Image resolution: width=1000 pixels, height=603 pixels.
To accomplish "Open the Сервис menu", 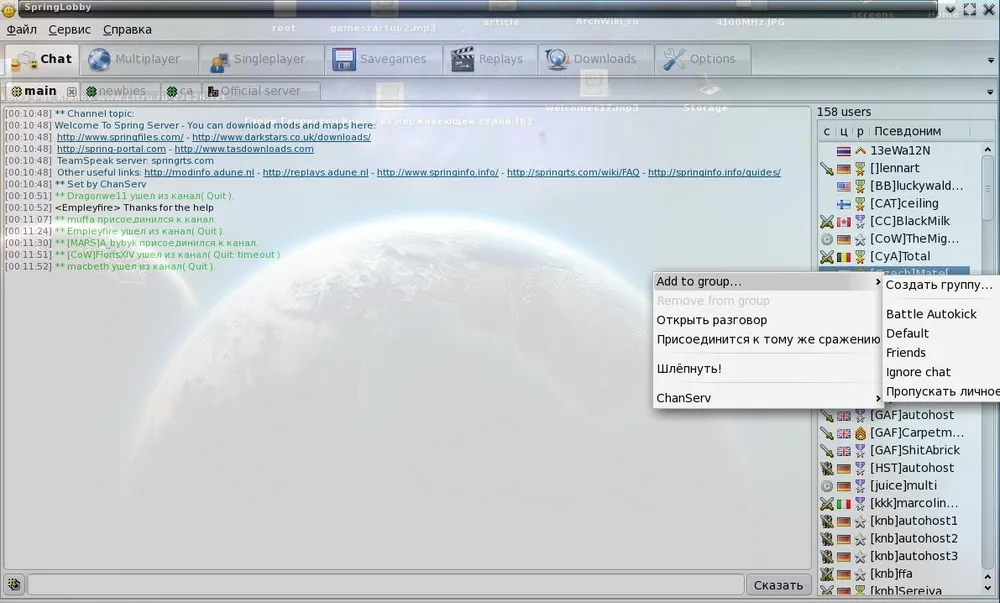I will tap(69, 30).
